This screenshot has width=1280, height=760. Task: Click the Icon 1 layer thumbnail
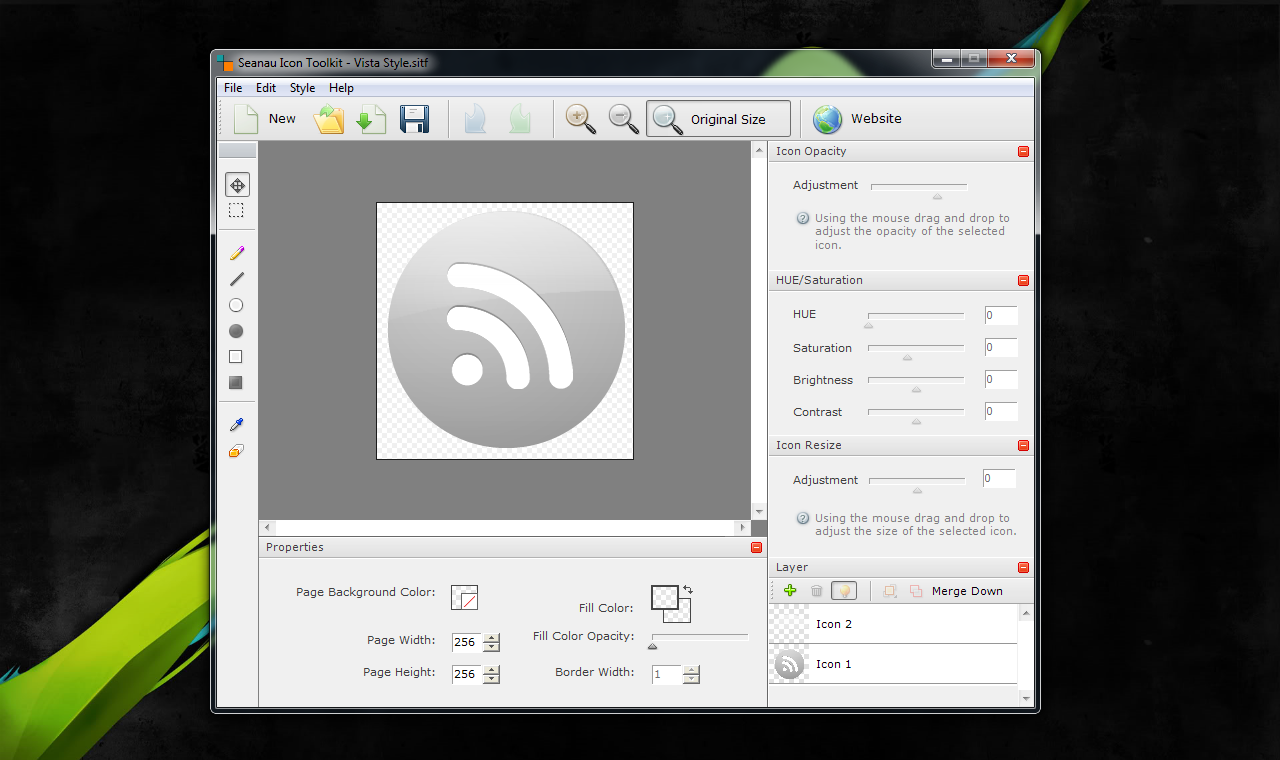pos(789,664)
